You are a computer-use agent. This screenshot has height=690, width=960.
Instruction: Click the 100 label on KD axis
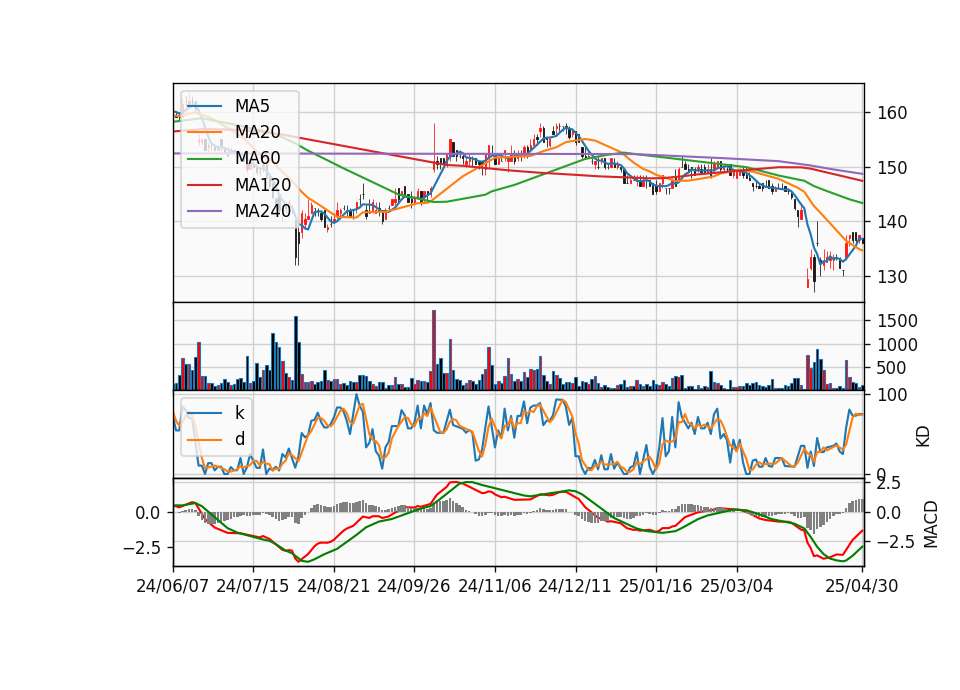point(892,396)
